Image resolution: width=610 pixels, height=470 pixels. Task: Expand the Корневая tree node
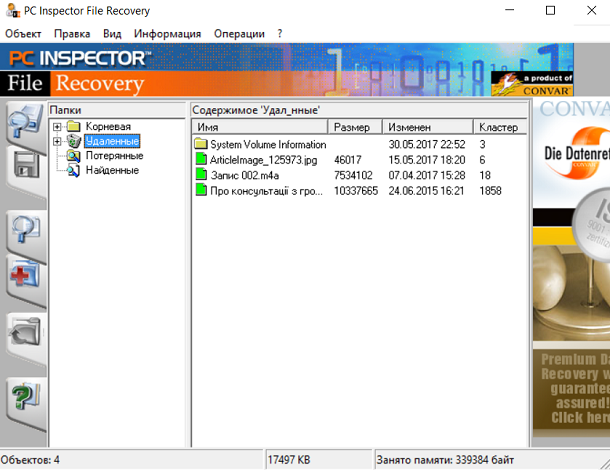(x=57, y=127)
